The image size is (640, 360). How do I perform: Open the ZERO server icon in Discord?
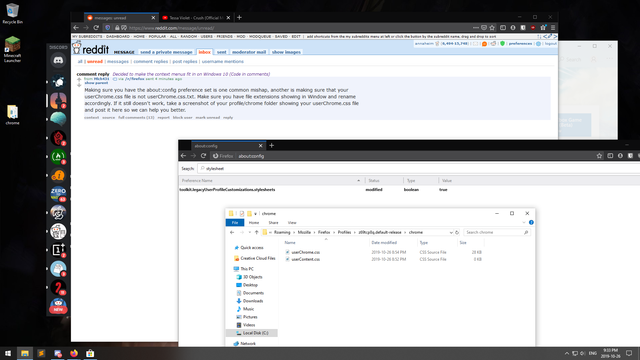[58, 193]
